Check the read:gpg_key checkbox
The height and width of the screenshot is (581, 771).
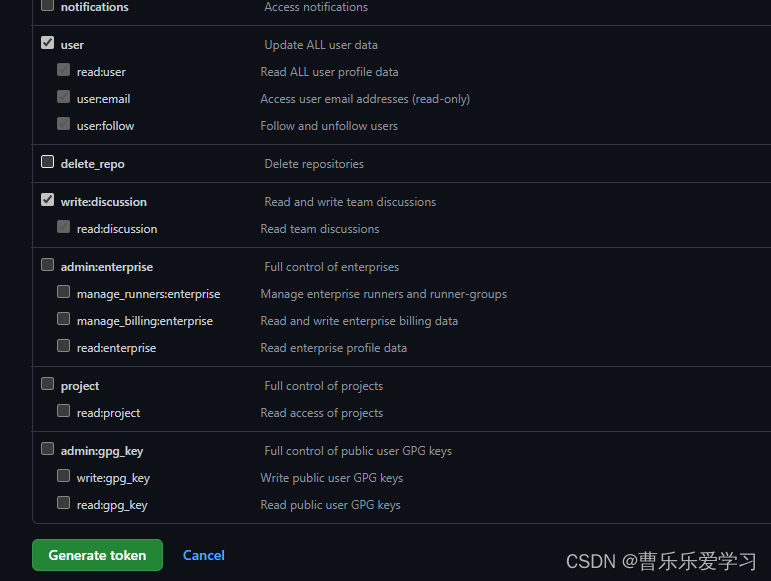(63, 503)
